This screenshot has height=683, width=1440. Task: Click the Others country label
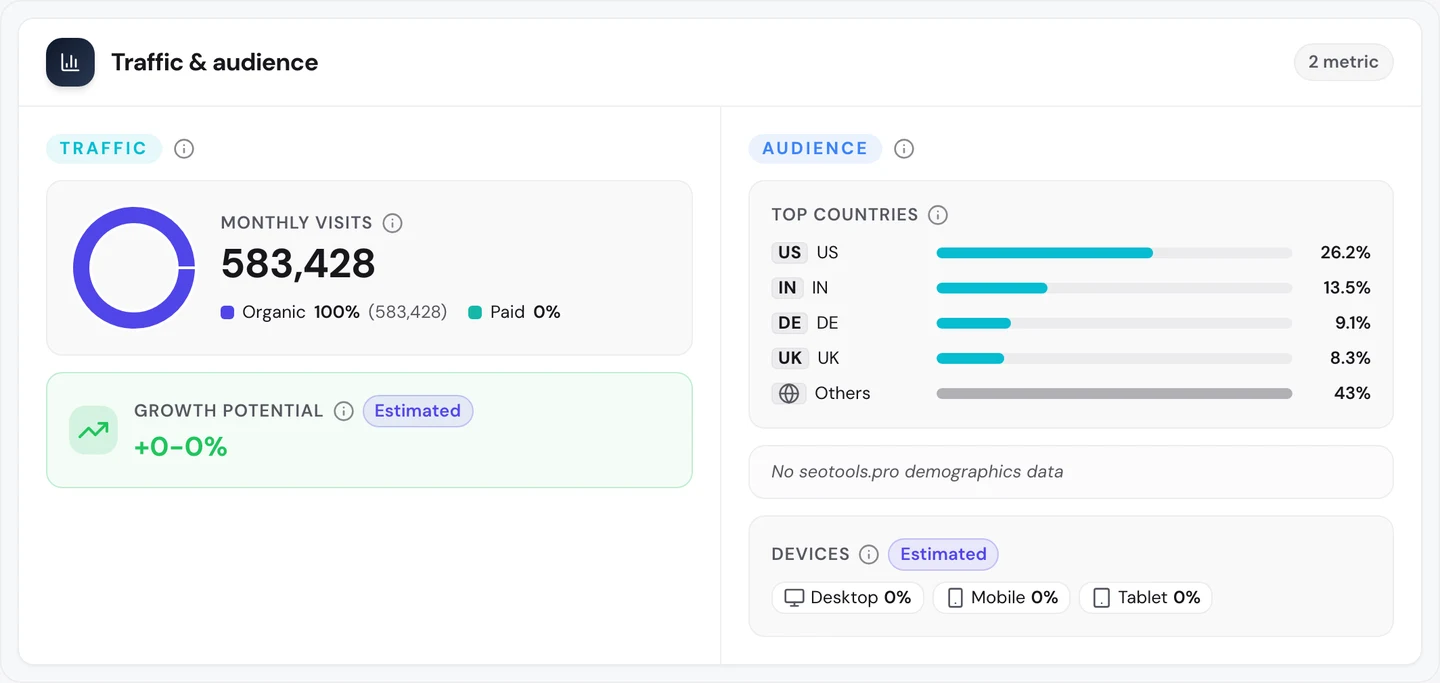(x=842, y=393)
